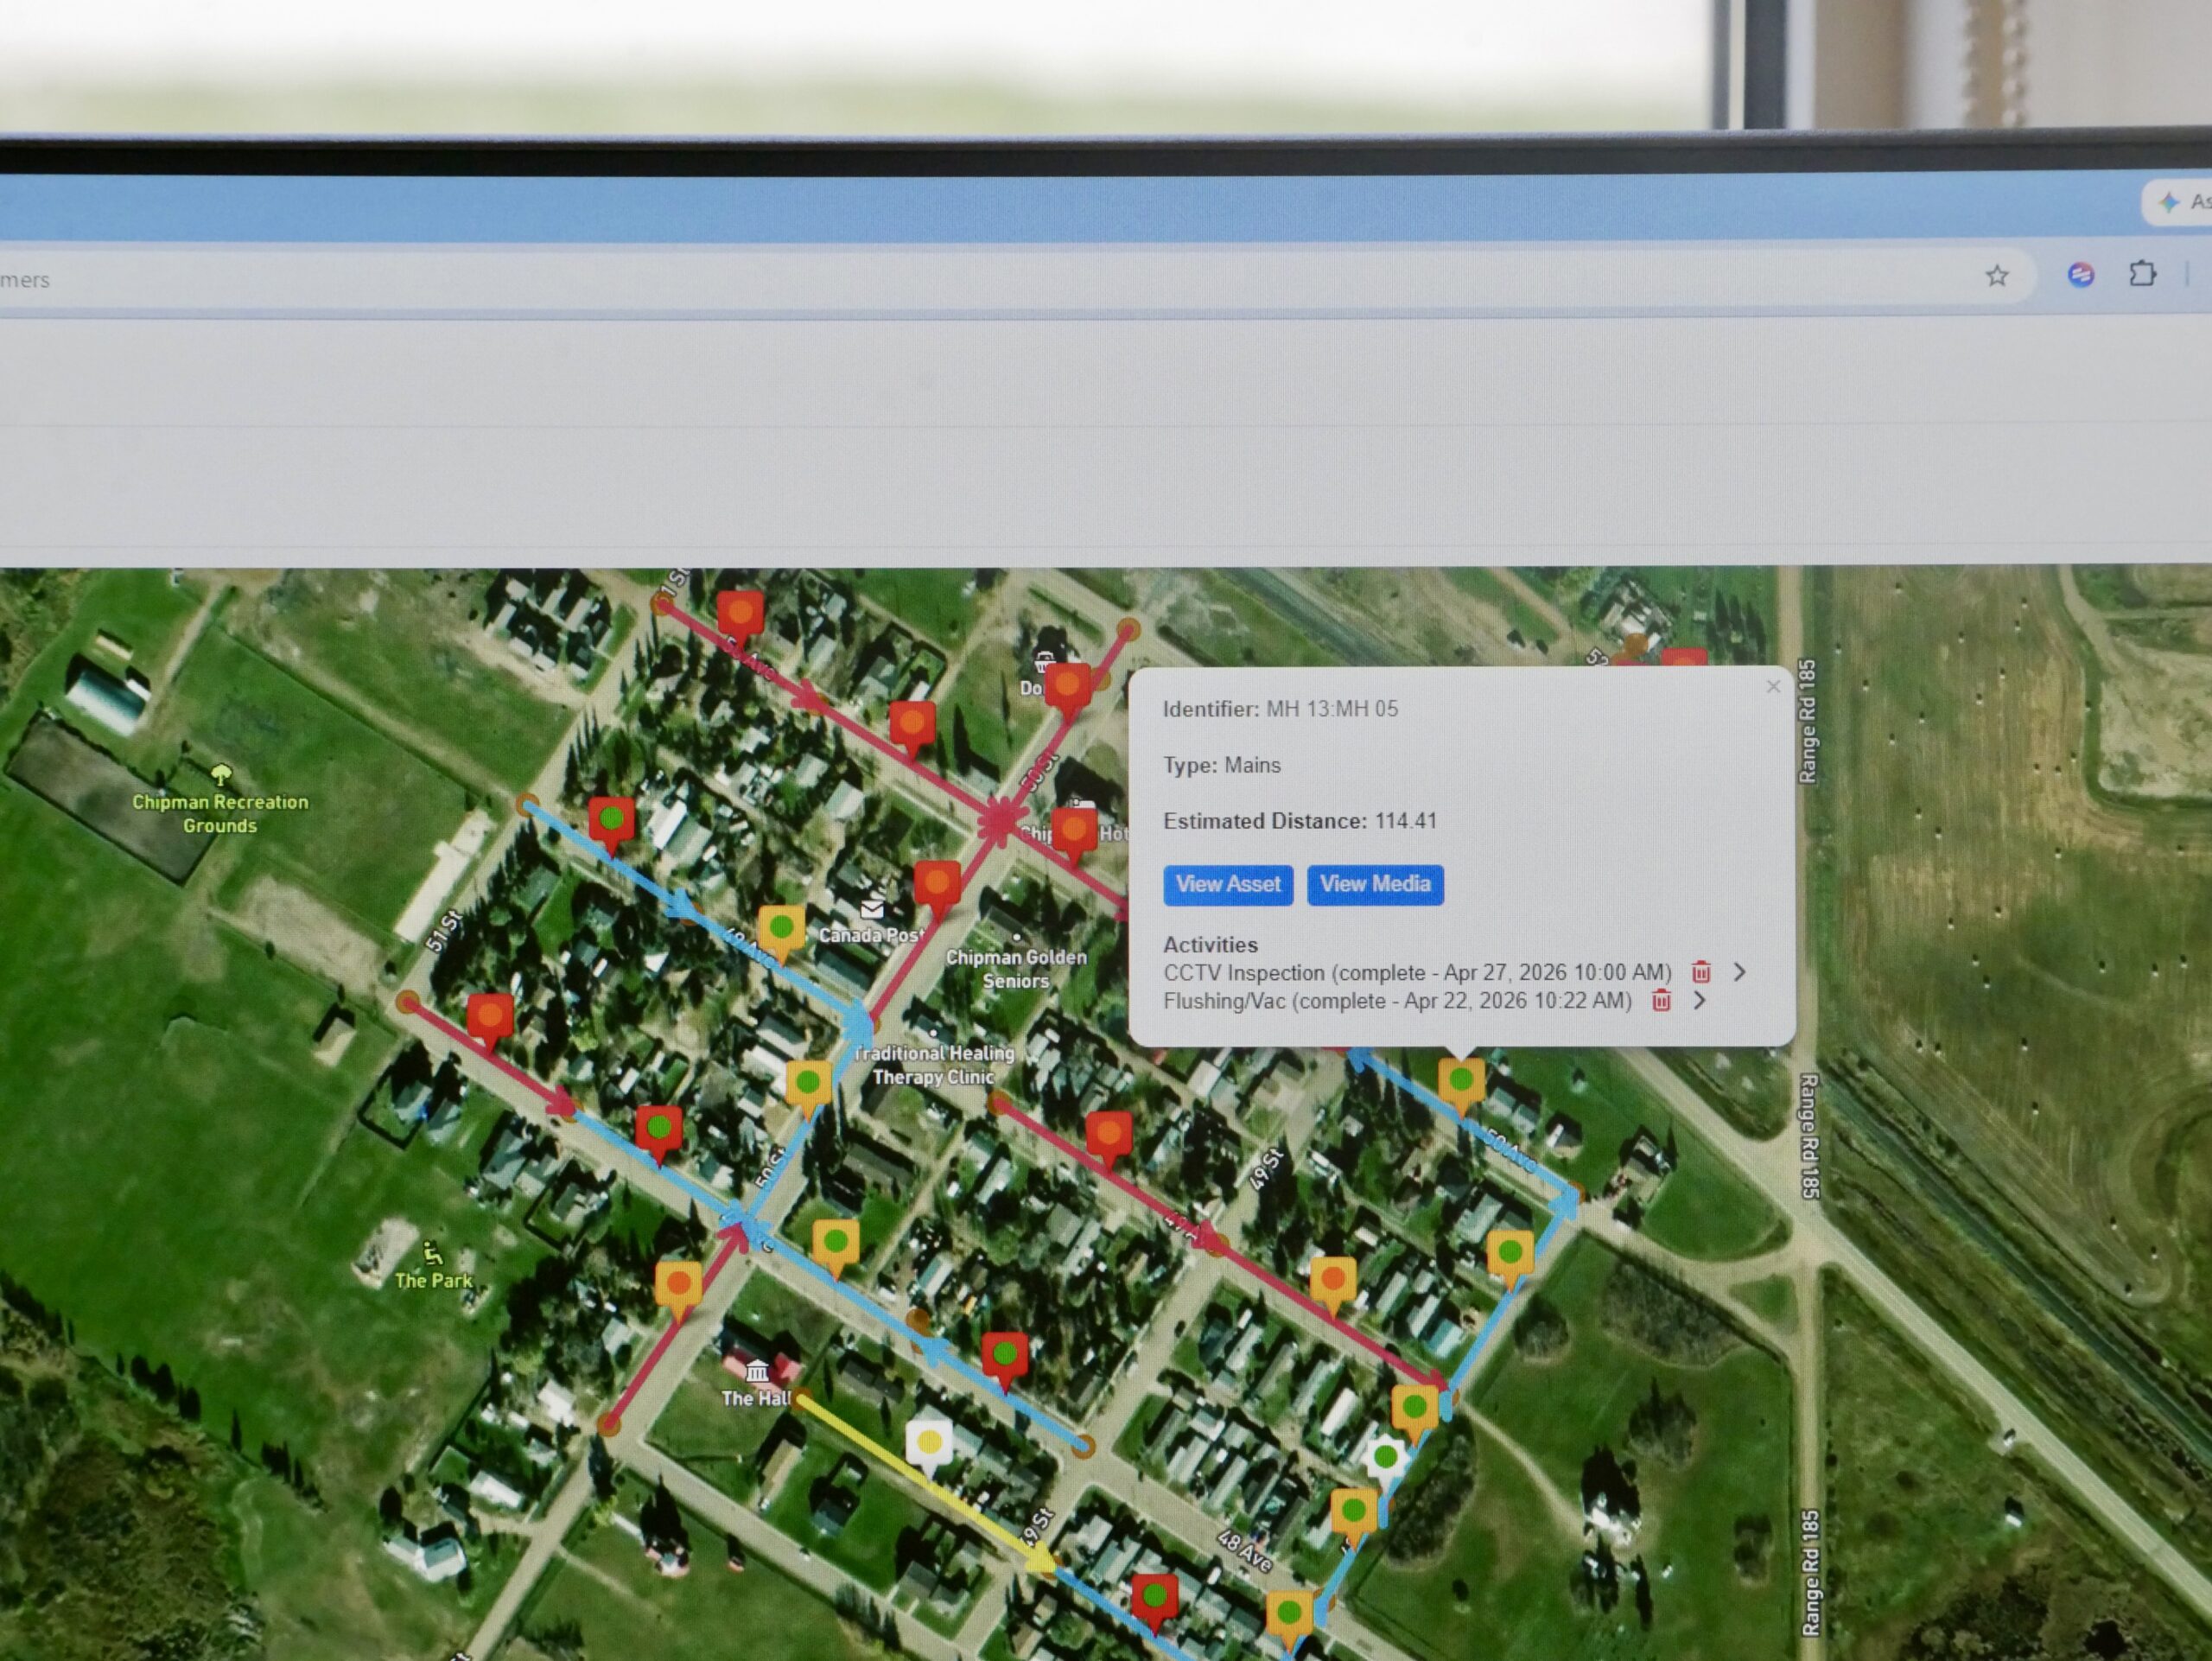The height and width of the screenshot is (1661, 2212).
Task: Select the yellow orange-dot marker above The Hall
Action: tap(678, 1288)
